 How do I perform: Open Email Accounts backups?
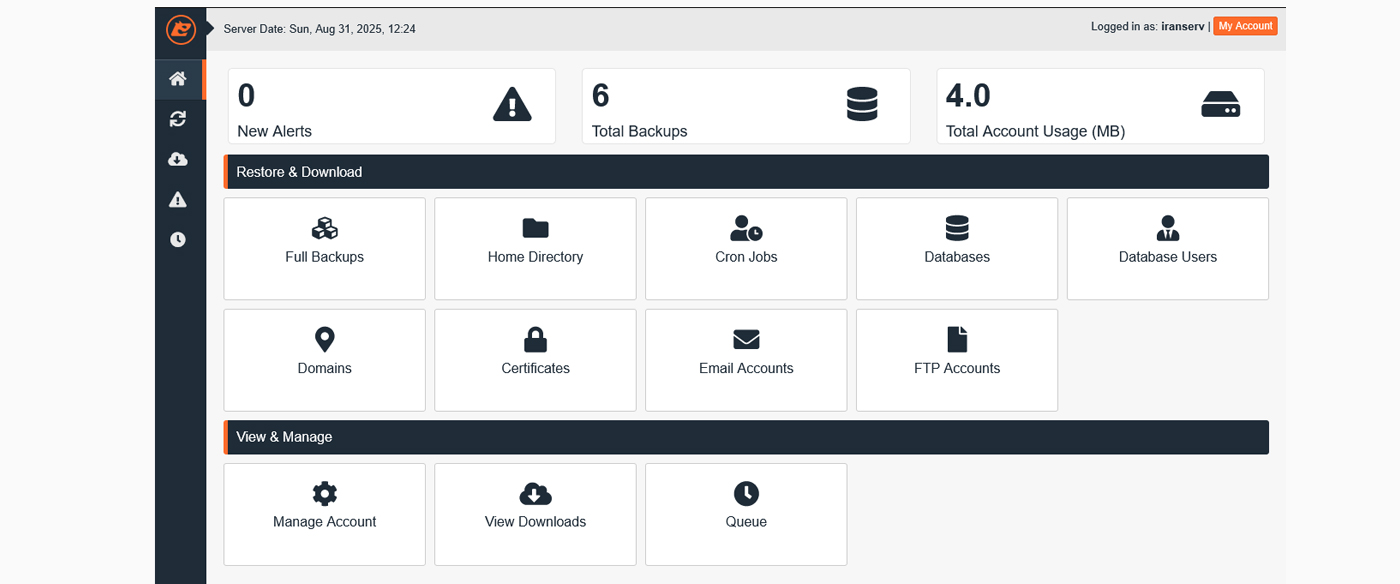click(x=746, y=360)
